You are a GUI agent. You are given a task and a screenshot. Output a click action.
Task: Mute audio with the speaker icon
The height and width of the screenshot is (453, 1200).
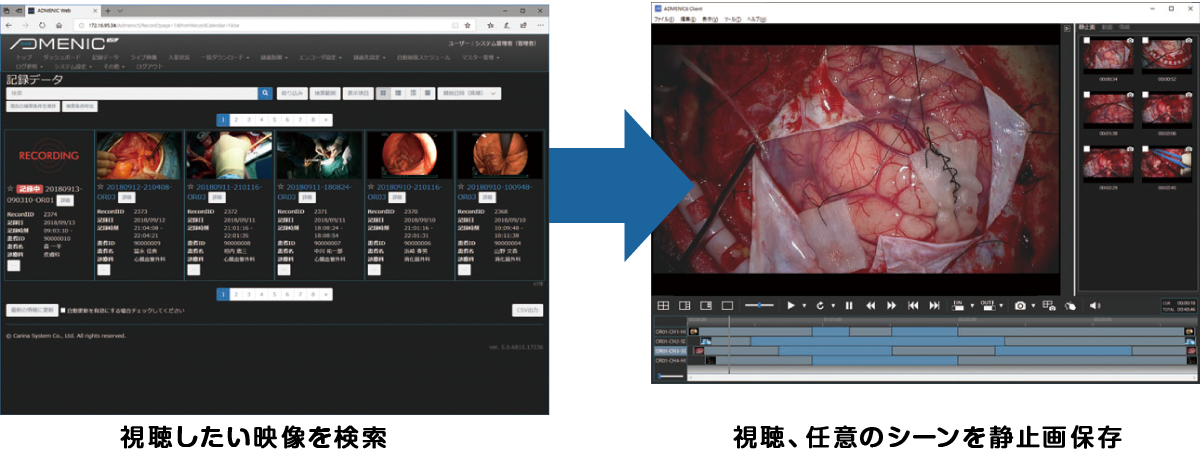coord(1094,305)
